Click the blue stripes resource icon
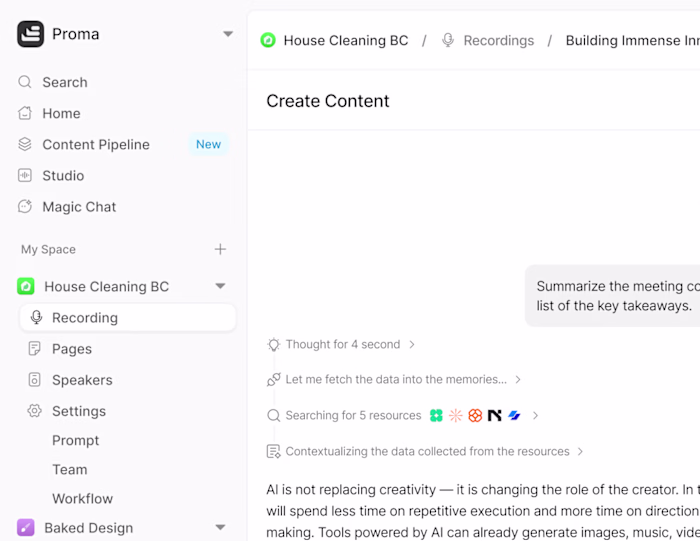Screen dimensions: 700x541 514,416
